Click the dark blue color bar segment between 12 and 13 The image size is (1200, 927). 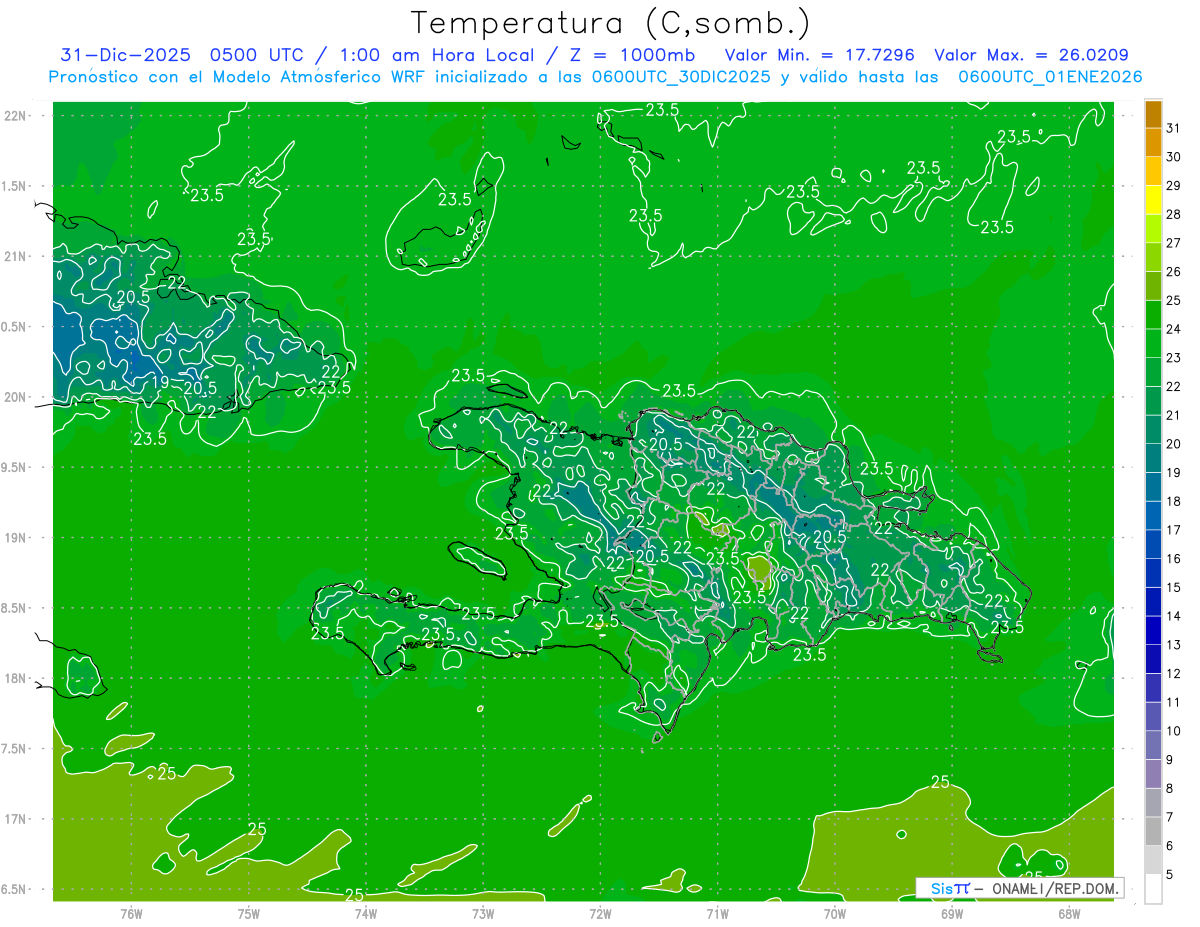tap(1153, 659)
